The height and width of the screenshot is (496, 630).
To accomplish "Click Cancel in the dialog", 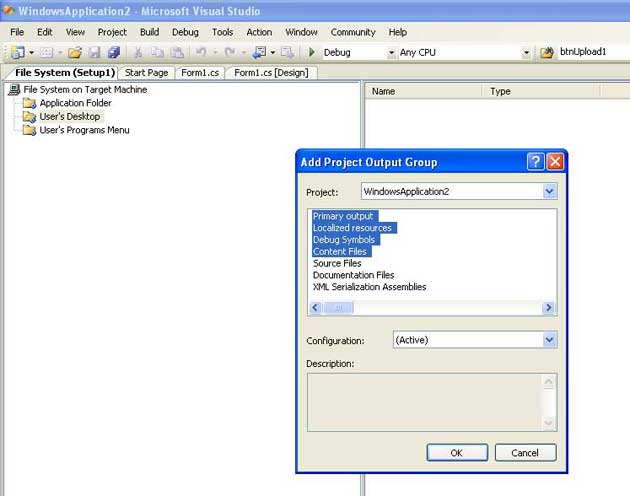I will [x=525, y=453].
